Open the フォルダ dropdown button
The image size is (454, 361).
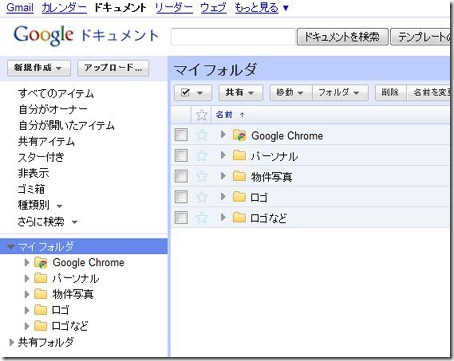pos(340,92)
